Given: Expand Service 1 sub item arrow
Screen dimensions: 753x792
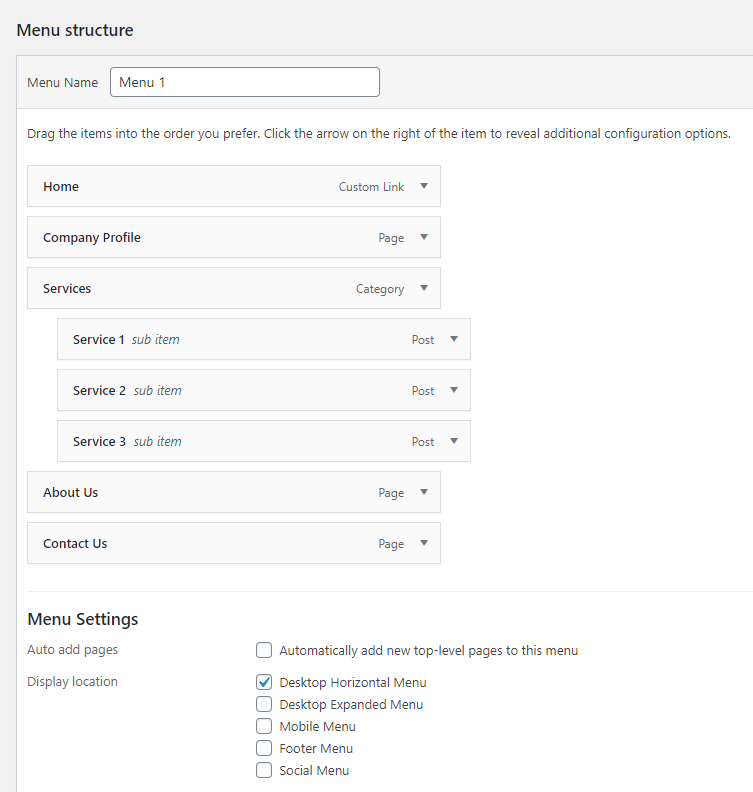Looking at the screenshot, I should point(454,339).
